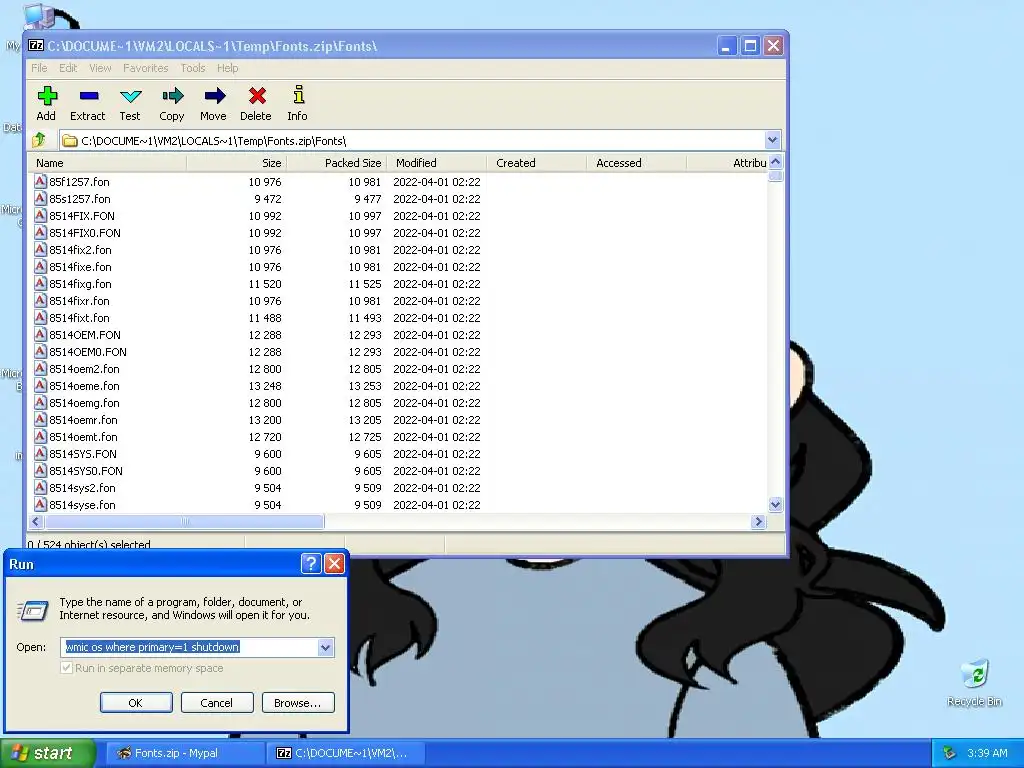Open the Edit menu
Screen dimensions: 1024x768
[x=68, y=68]
